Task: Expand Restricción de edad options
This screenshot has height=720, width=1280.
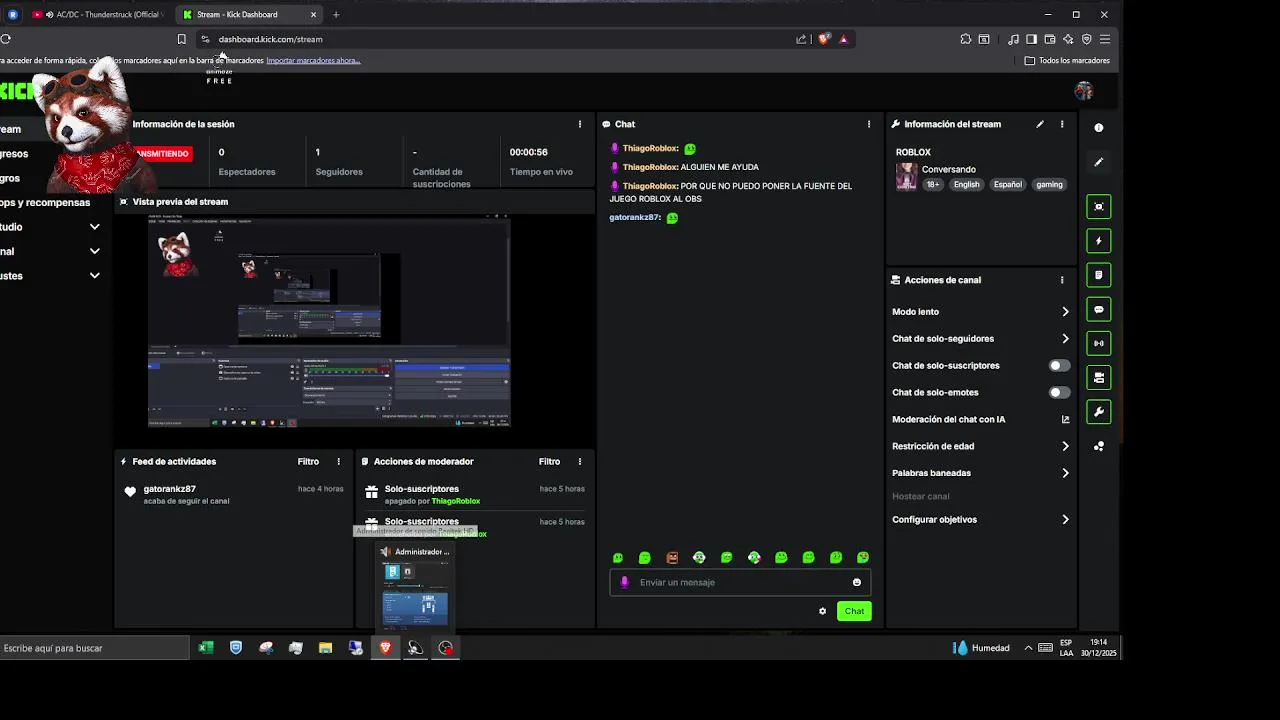Action: click(x=1065, y=446)
